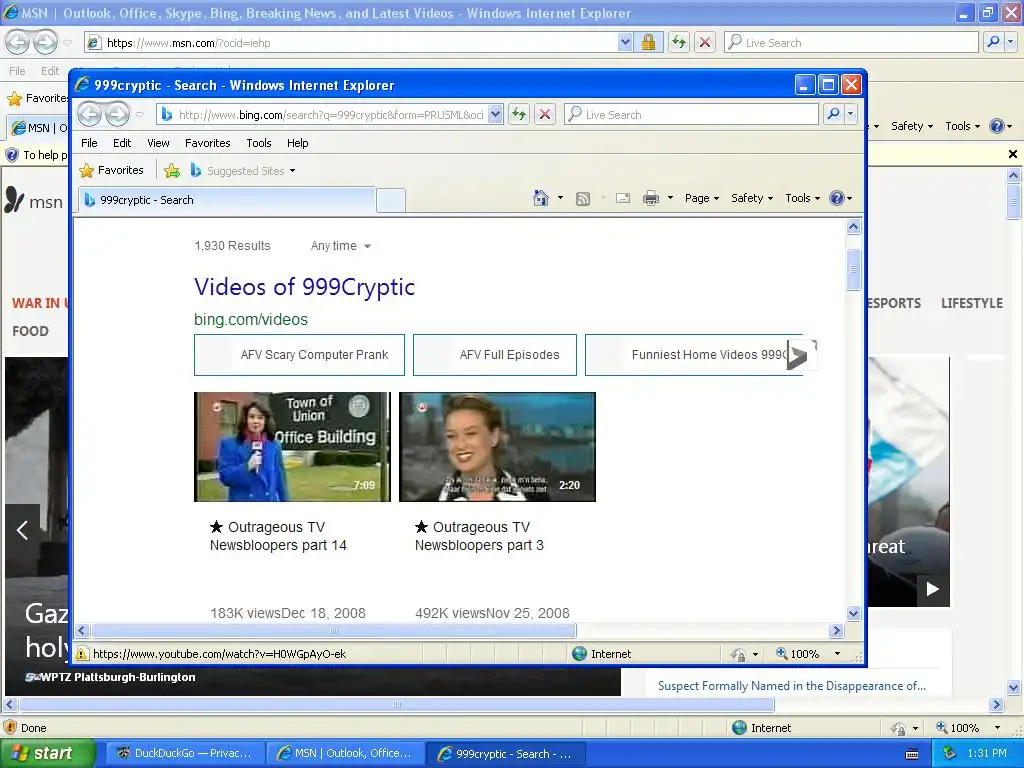
Task: Open Outrageous TV Newsbloopers part 3 link
Action: 479,536
